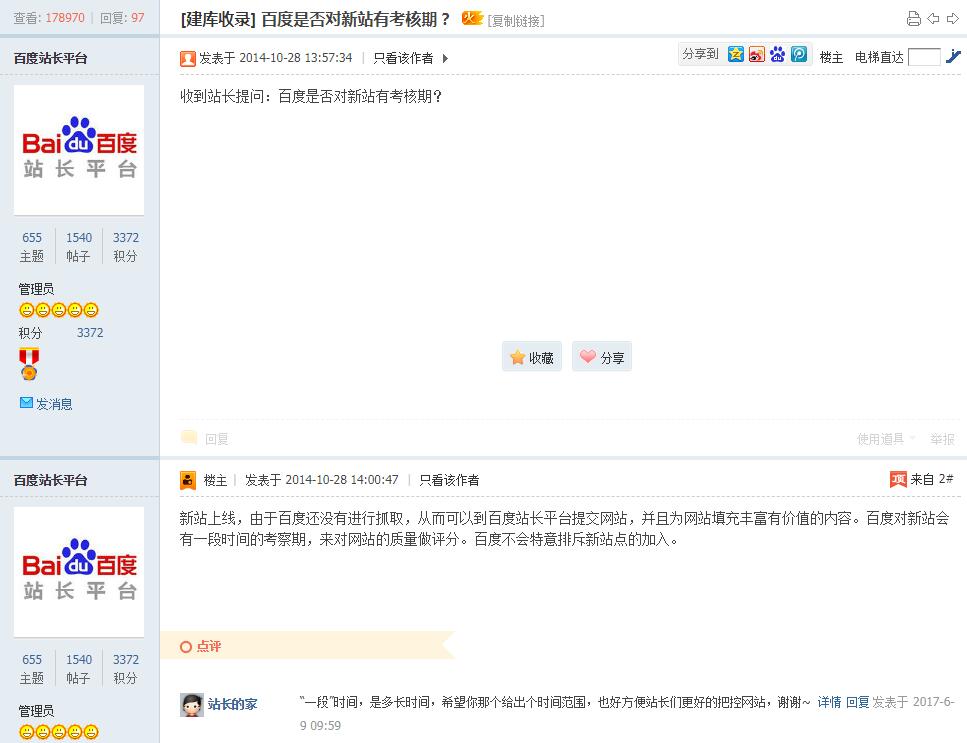967x743 pixels.
Task: Share to Baidu paw icon
Action: 778,55
